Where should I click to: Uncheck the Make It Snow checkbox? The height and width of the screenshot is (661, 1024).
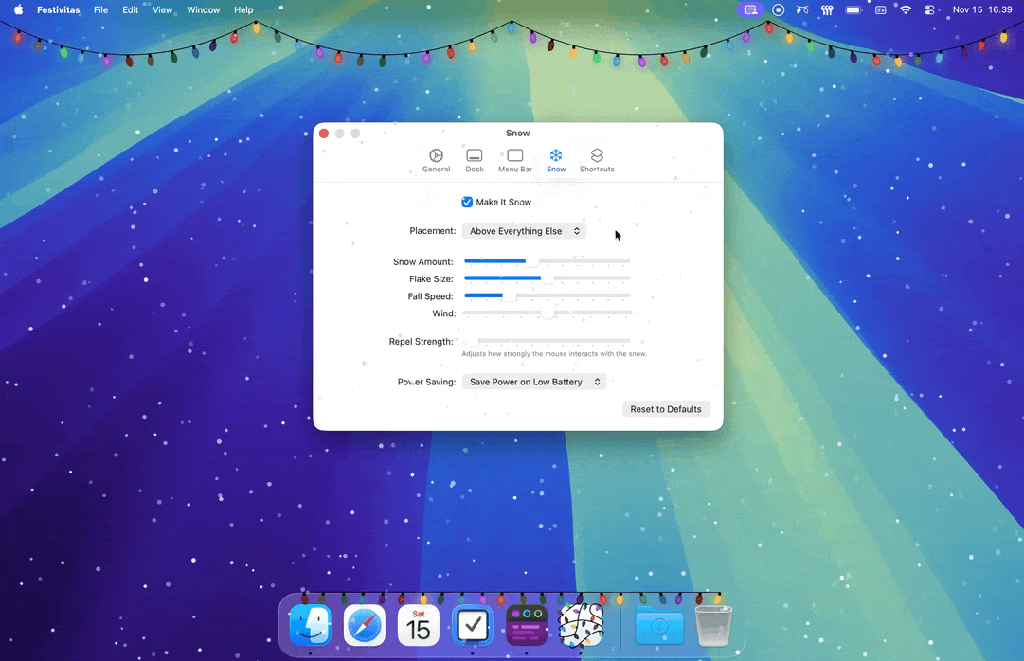[466, 201]
